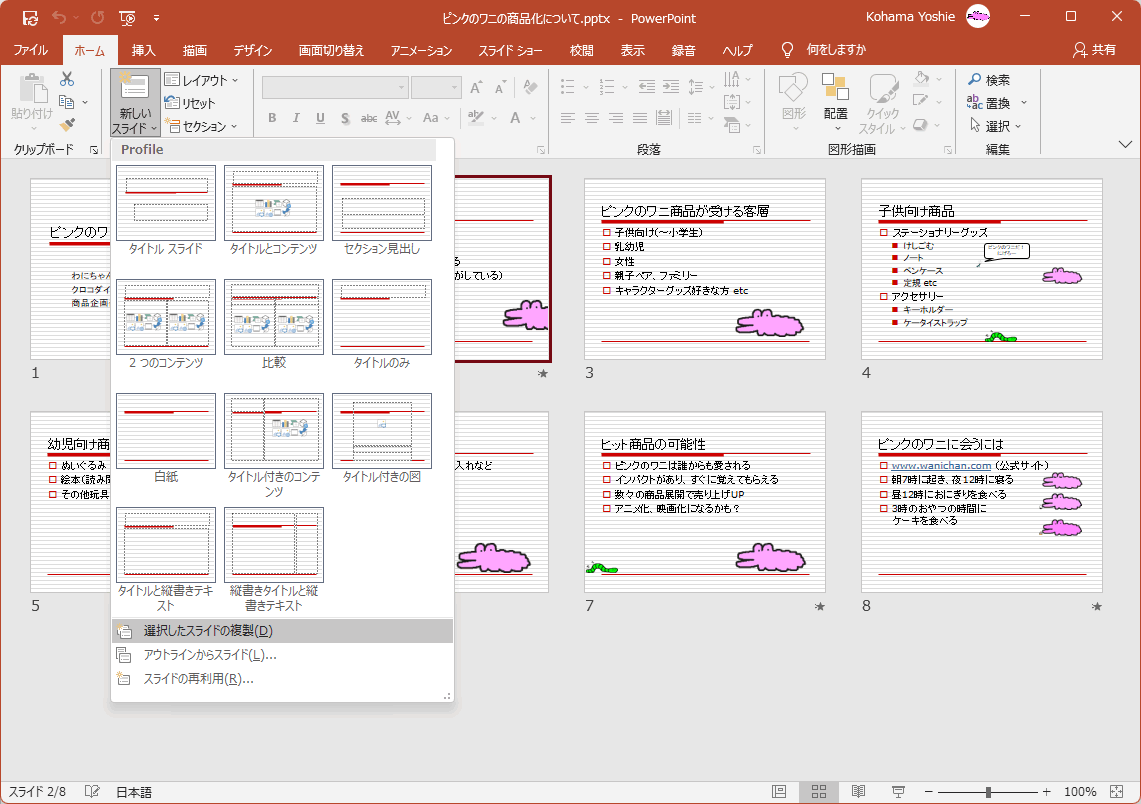The width and height of the screenshot is (1141, 804).
Task: Click Clear All Formatting icon
Action: coord(530,88)
